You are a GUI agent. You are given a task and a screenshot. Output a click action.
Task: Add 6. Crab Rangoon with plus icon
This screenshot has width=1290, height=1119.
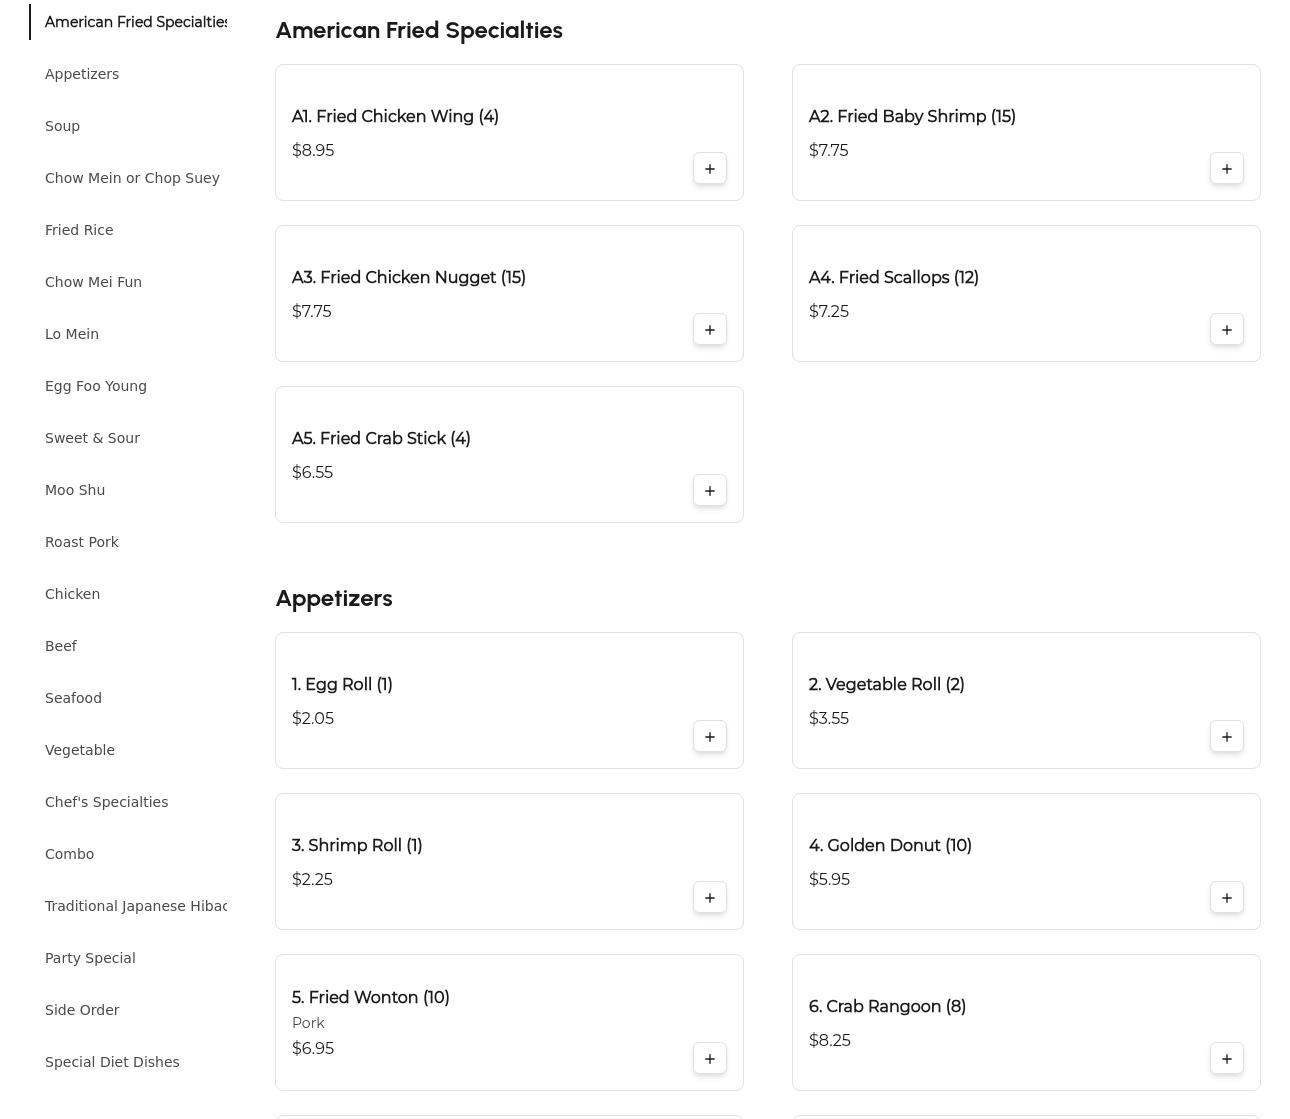click(1226, 1059)
